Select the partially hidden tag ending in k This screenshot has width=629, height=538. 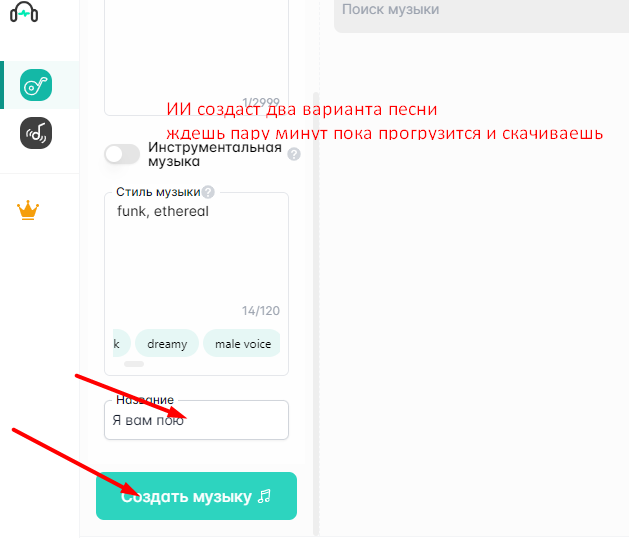121,343
